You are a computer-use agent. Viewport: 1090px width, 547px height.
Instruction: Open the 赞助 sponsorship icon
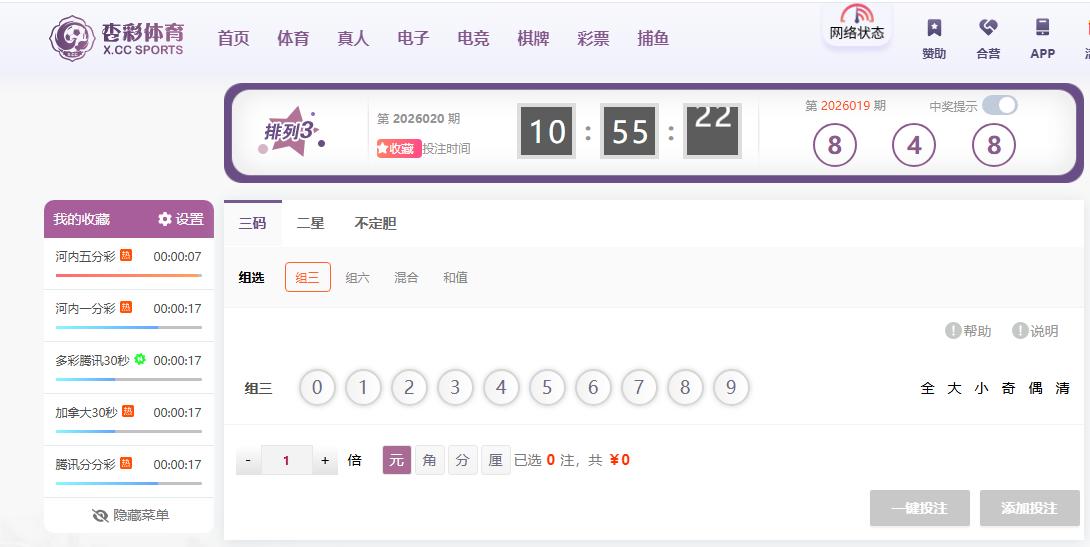point(934,28)
